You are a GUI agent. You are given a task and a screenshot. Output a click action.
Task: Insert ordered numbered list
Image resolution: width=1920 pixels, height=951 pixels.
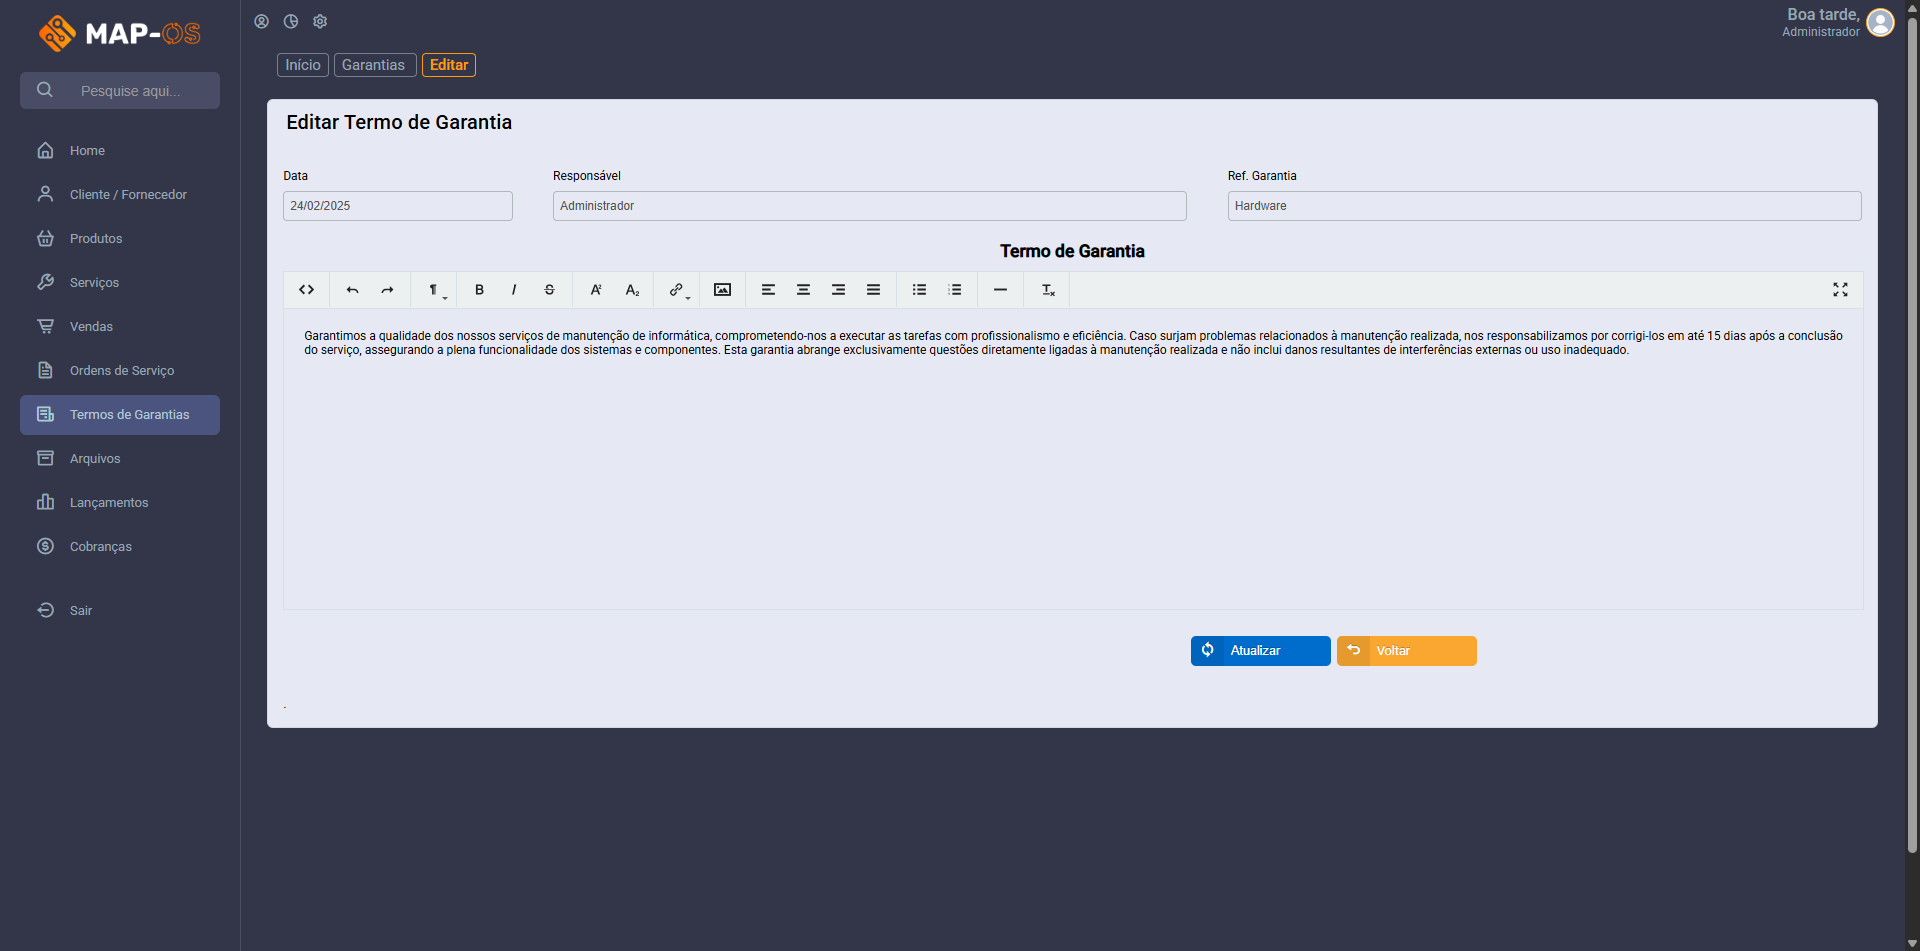coord(955,290)
